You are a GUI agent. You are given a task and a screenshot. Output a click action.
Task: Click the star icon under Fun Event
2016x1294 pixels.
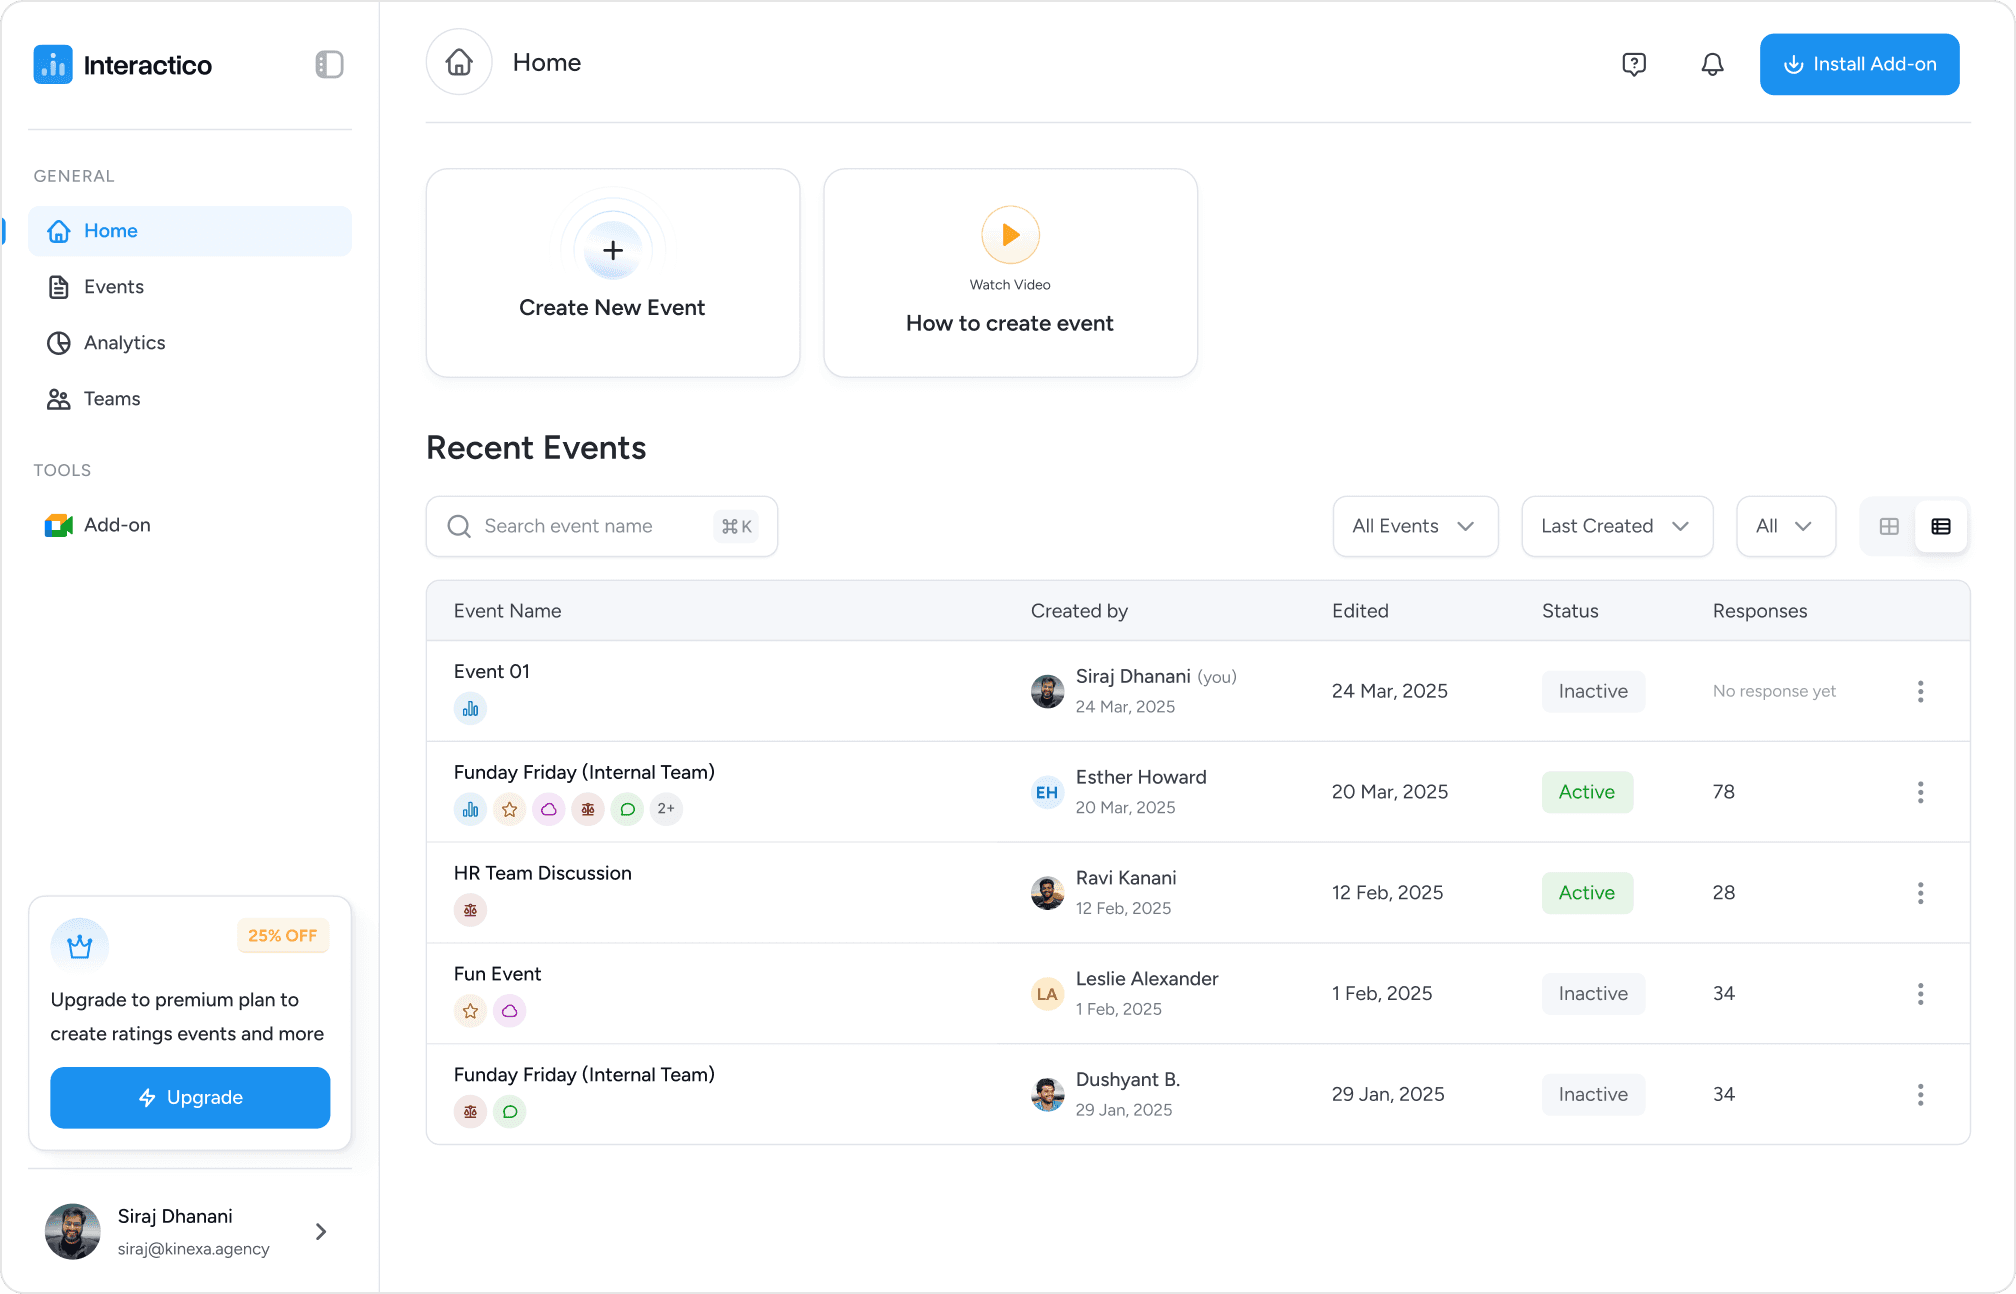[x=470, y=1011]
